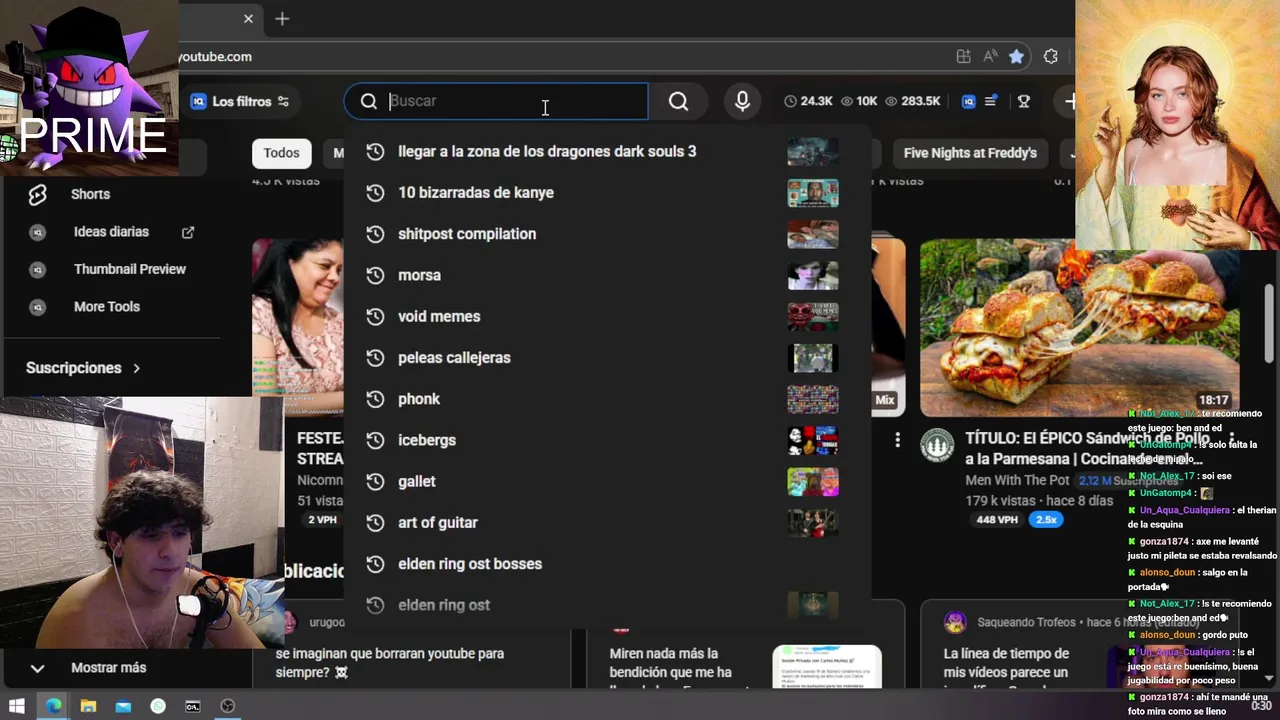Click thumbnail beside 10 bizarradas de kanye
1280x720 pixels.
[812, 193]
